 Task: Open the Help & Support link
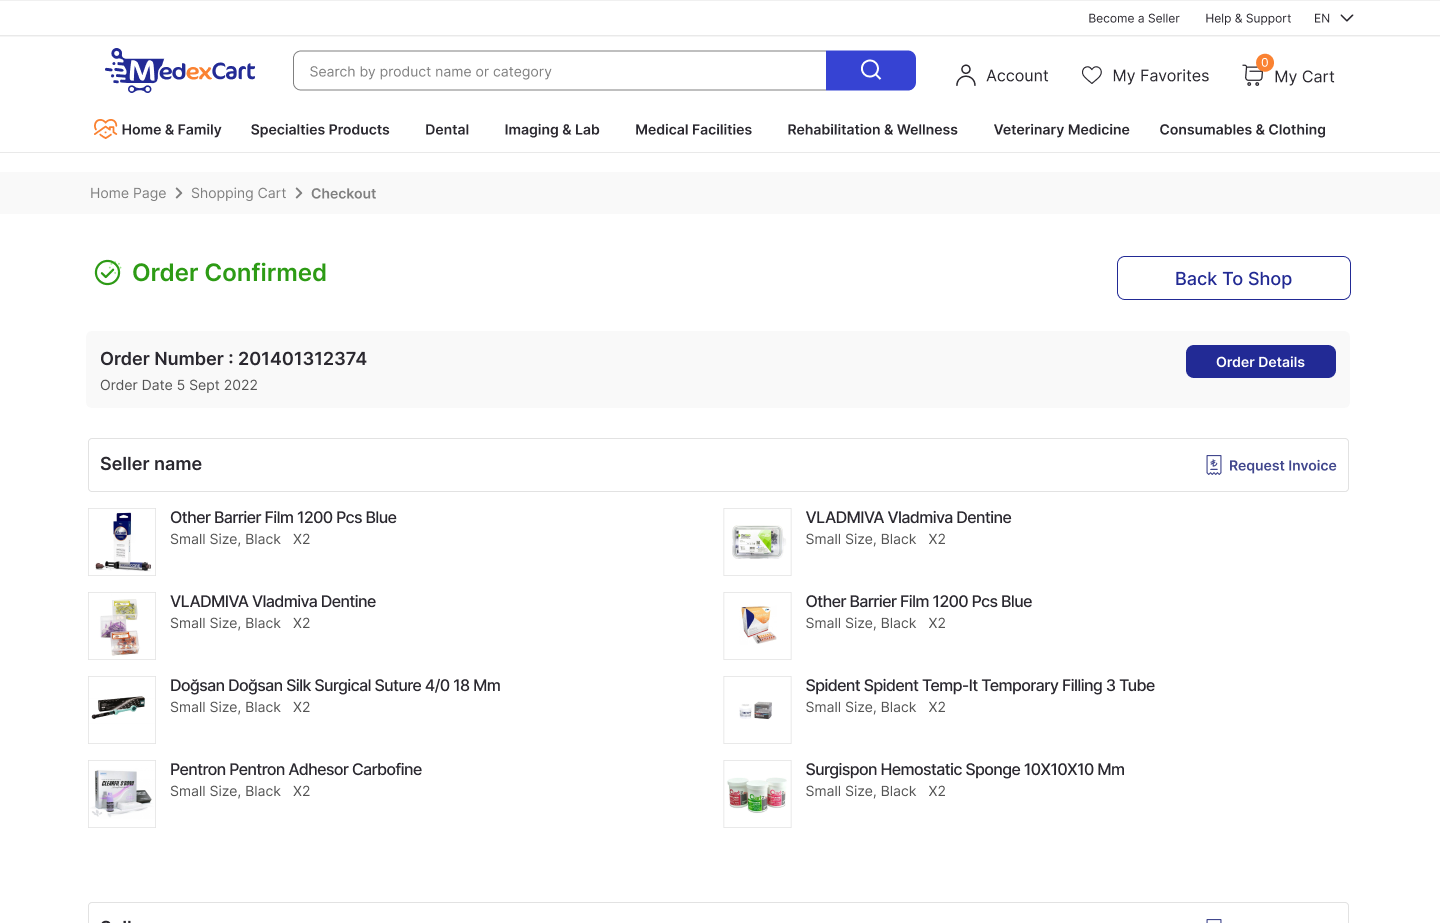point(1248,18)
